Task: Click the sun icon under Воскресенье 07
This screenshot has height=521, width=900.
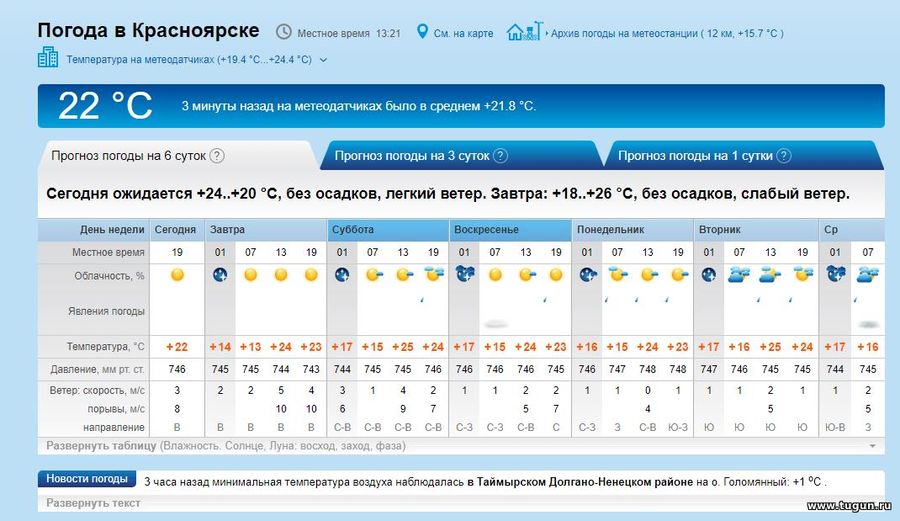Action: [495, 275]
